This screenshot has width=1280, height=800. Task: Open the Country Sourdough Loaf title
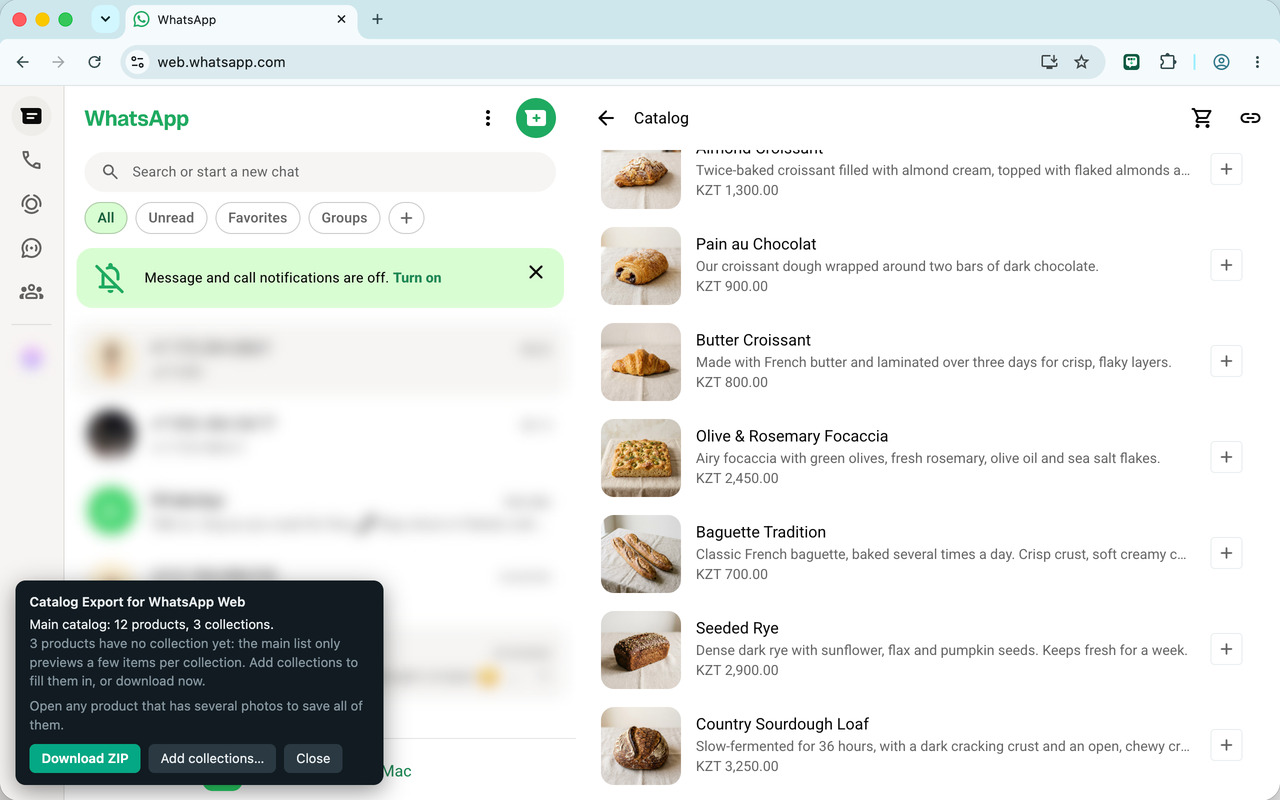[782, 724]
